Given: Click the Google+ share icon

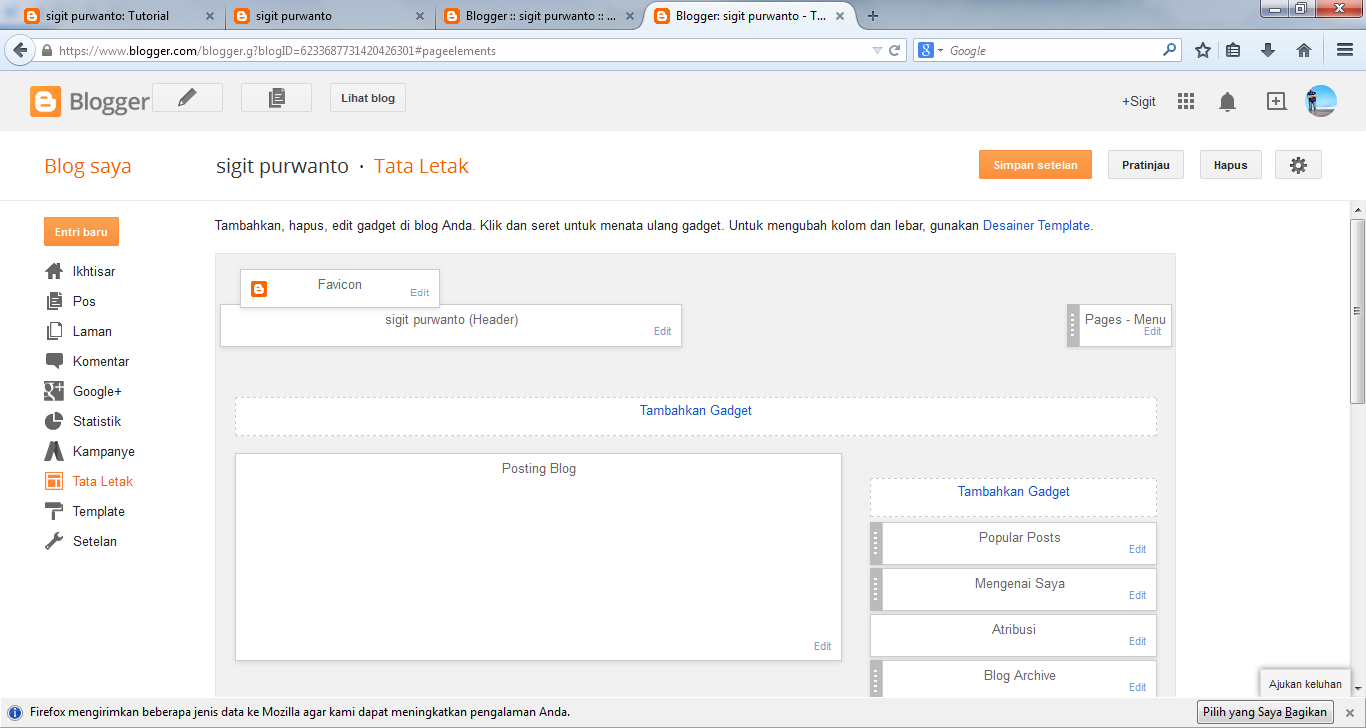Looking at the screenshot, I should [1276, 101].
